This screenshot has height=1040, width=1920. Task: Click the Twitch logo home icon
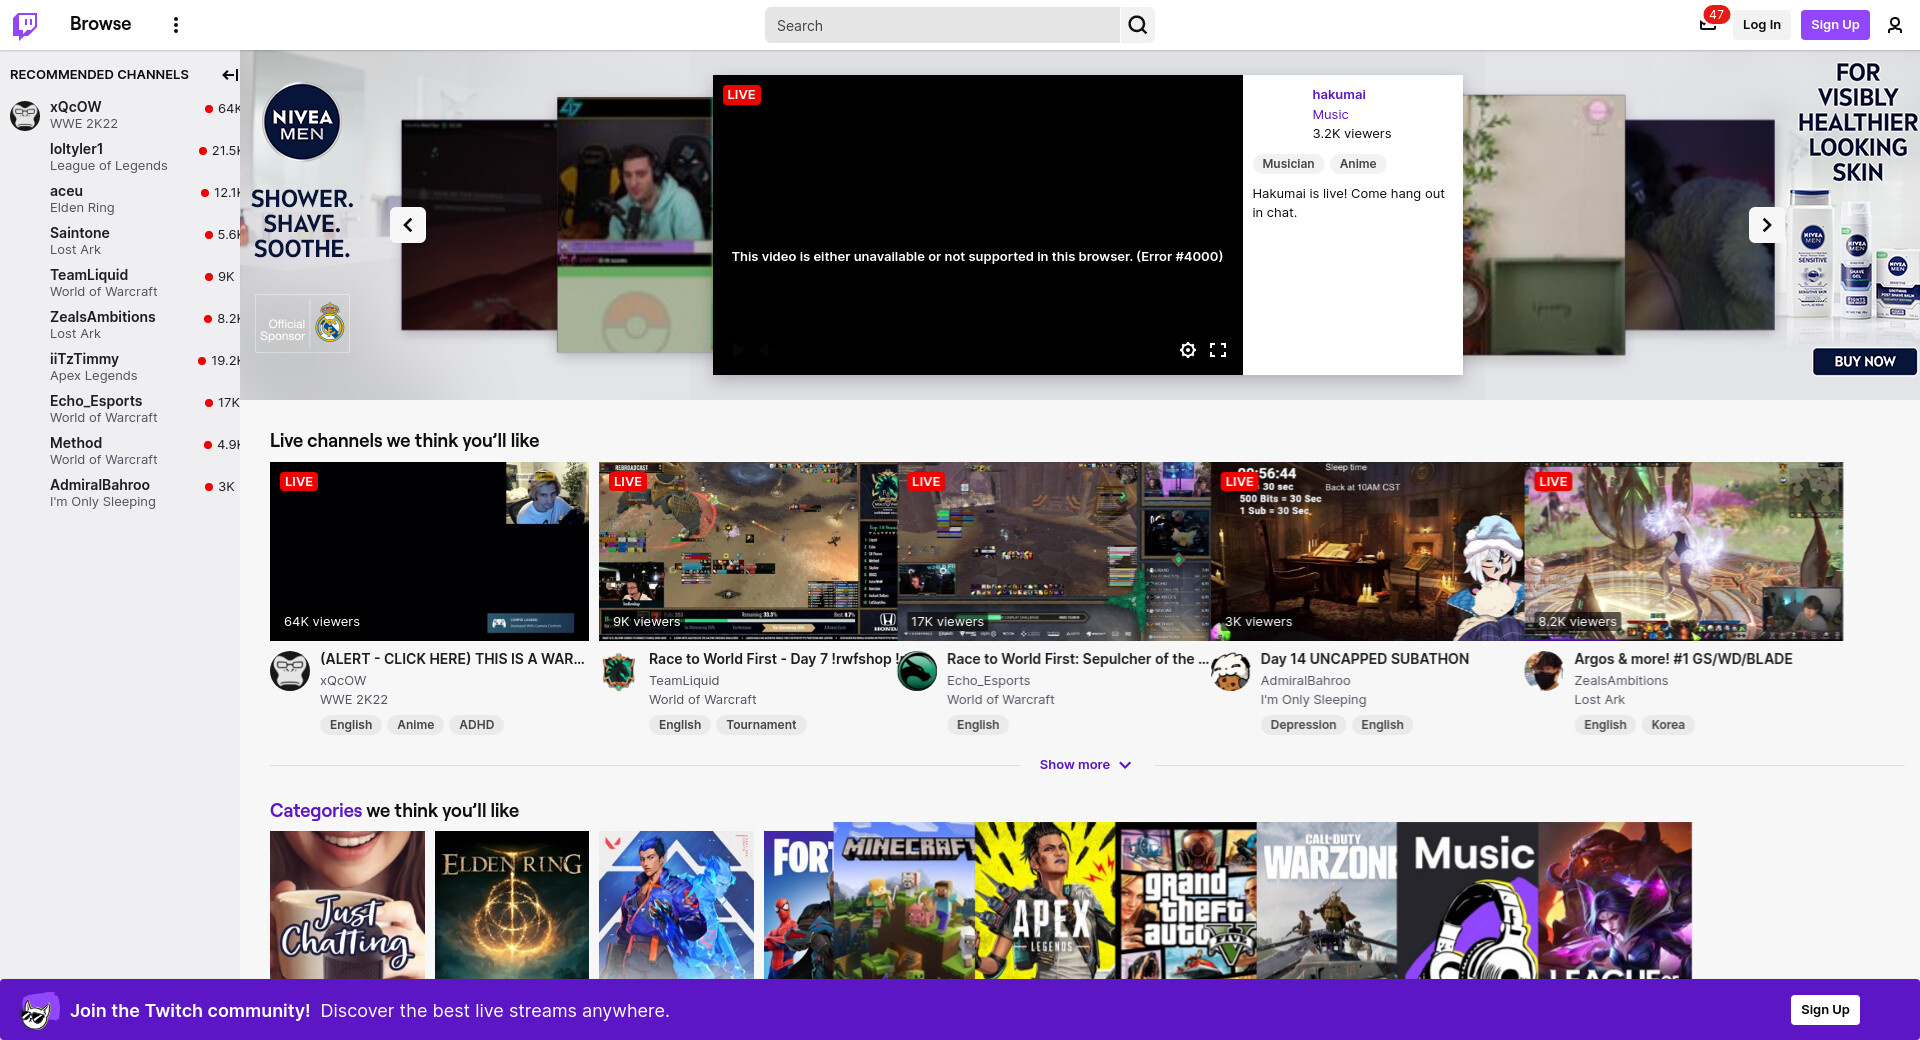click(x=25, y=25)
